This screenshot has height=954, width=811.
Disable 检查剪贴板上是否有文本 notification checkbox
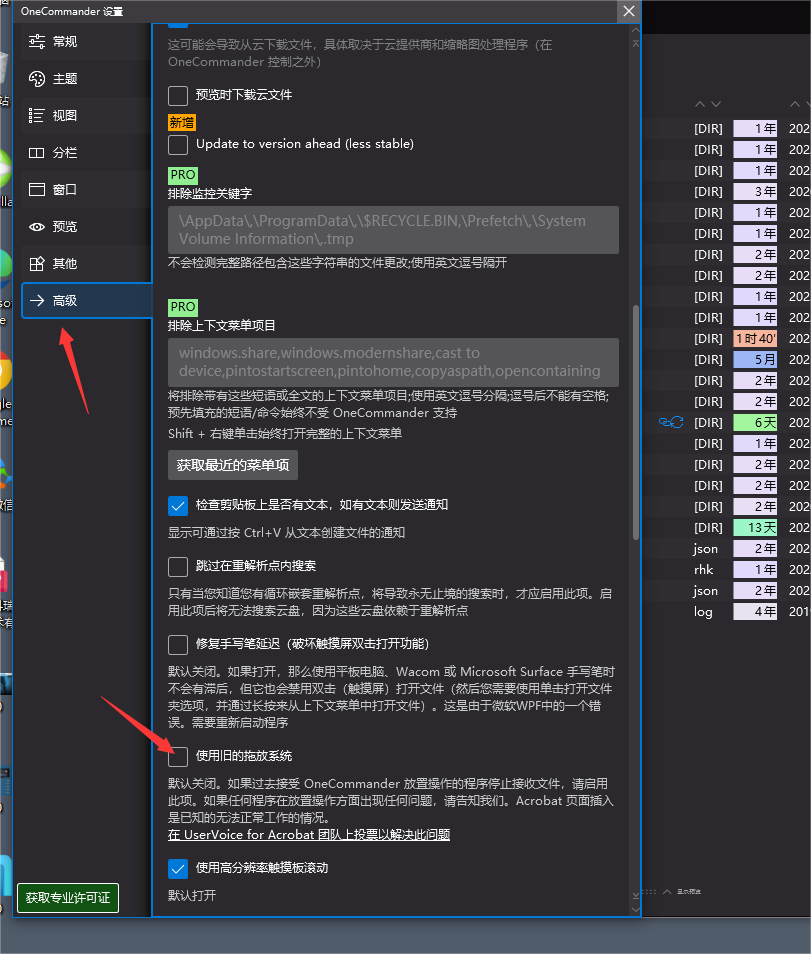pyautogui.click(x=178, y=505)
